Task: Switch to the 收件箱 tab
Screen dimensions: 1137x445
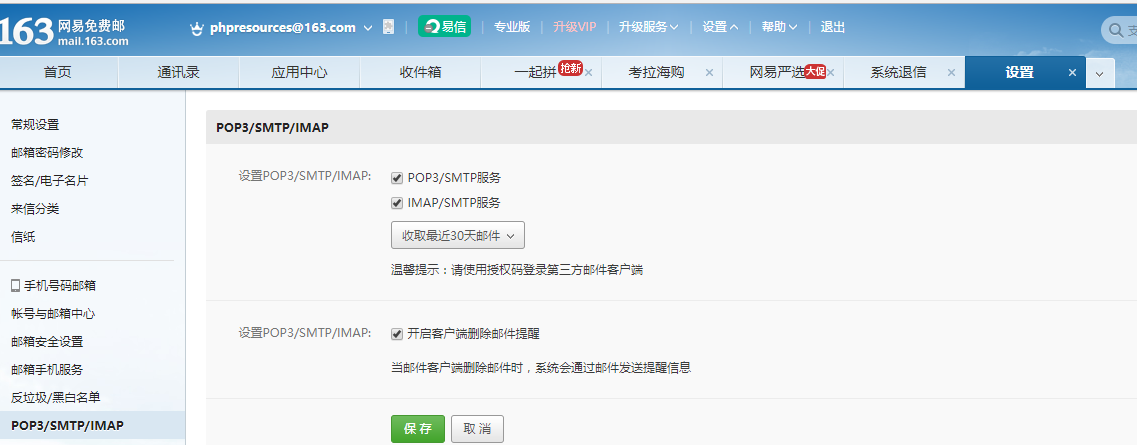Action: click(420, 73)
